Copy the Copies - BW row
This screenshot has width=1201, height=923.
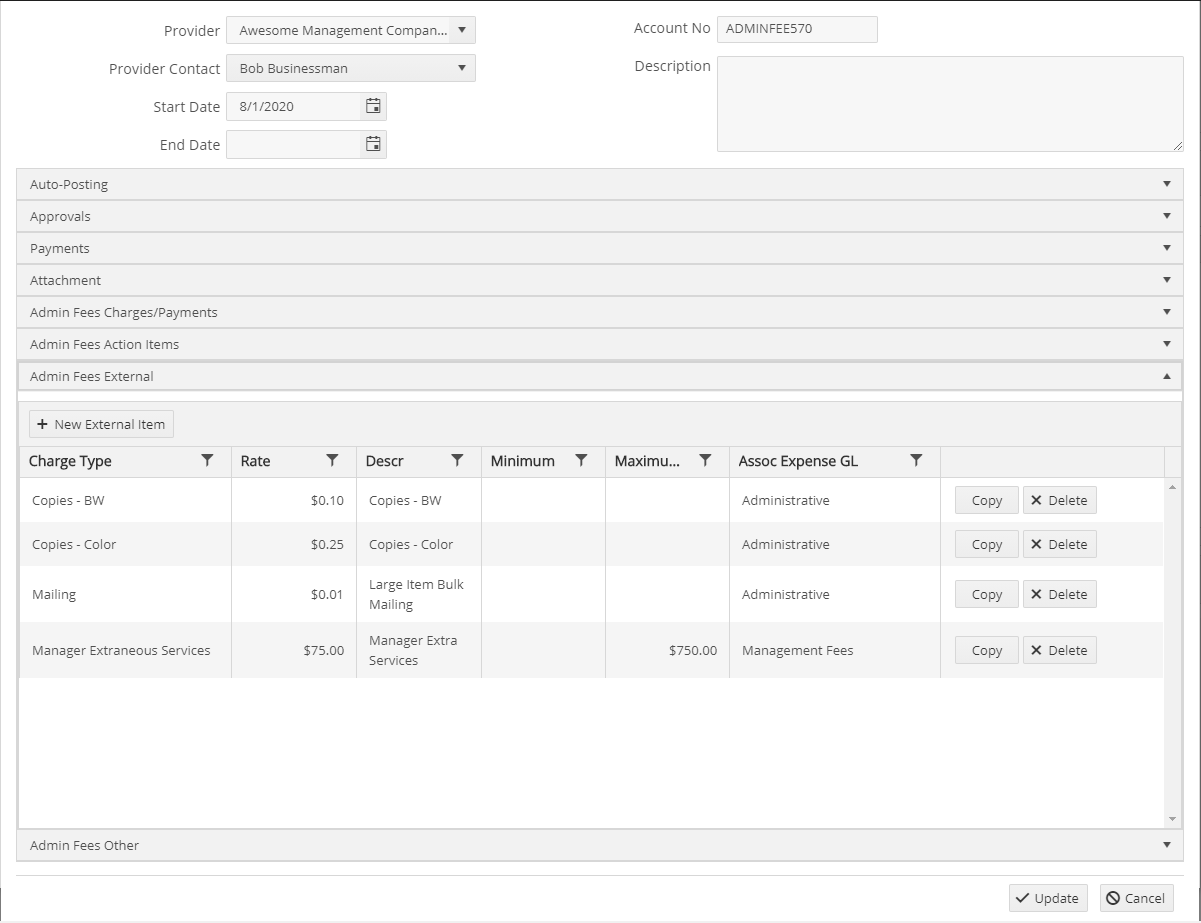[x=987, y=500]
